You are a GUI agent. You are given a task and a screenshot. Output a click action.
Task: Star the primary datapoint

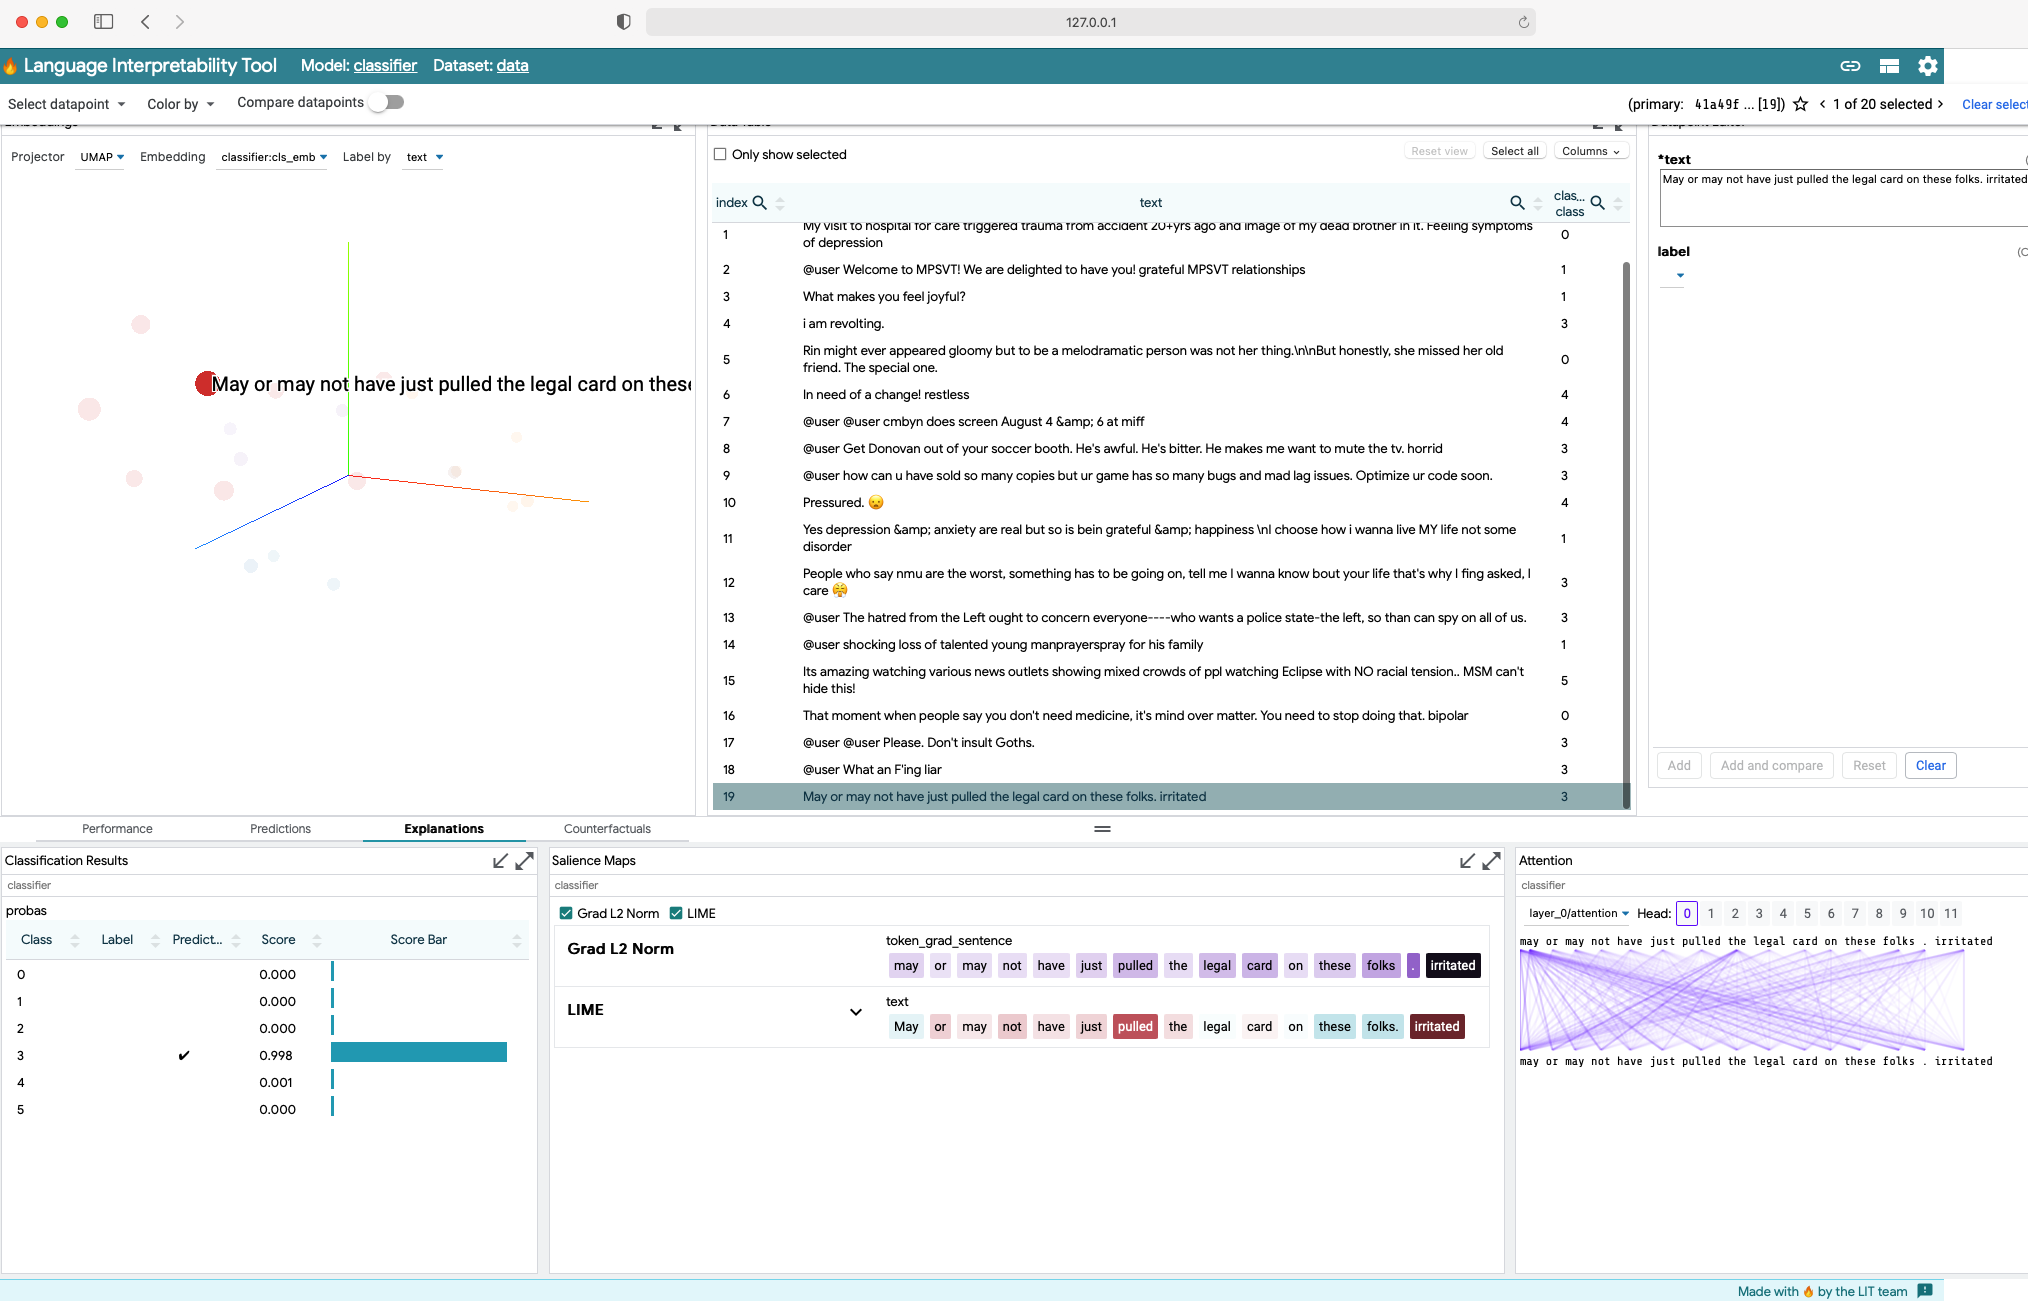[x=1800, y=104]
